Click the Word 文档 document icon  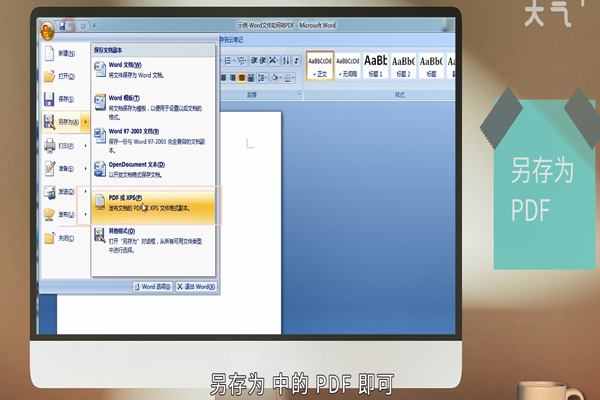click(x=100, y=69)
